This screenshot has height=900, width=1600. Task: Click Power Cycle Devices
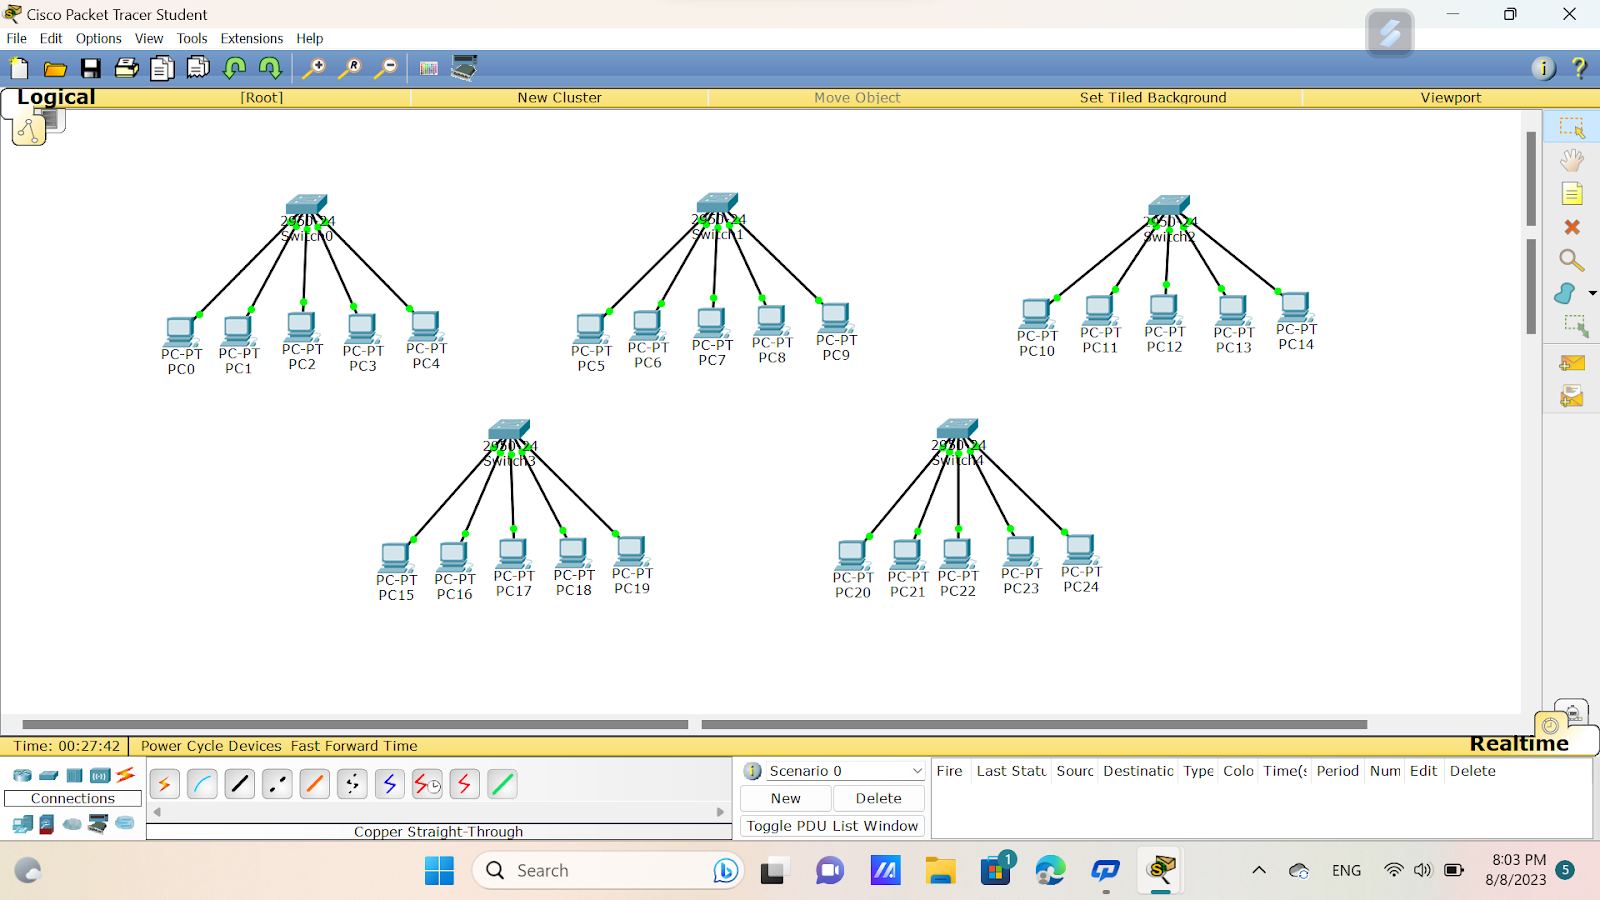211,746
